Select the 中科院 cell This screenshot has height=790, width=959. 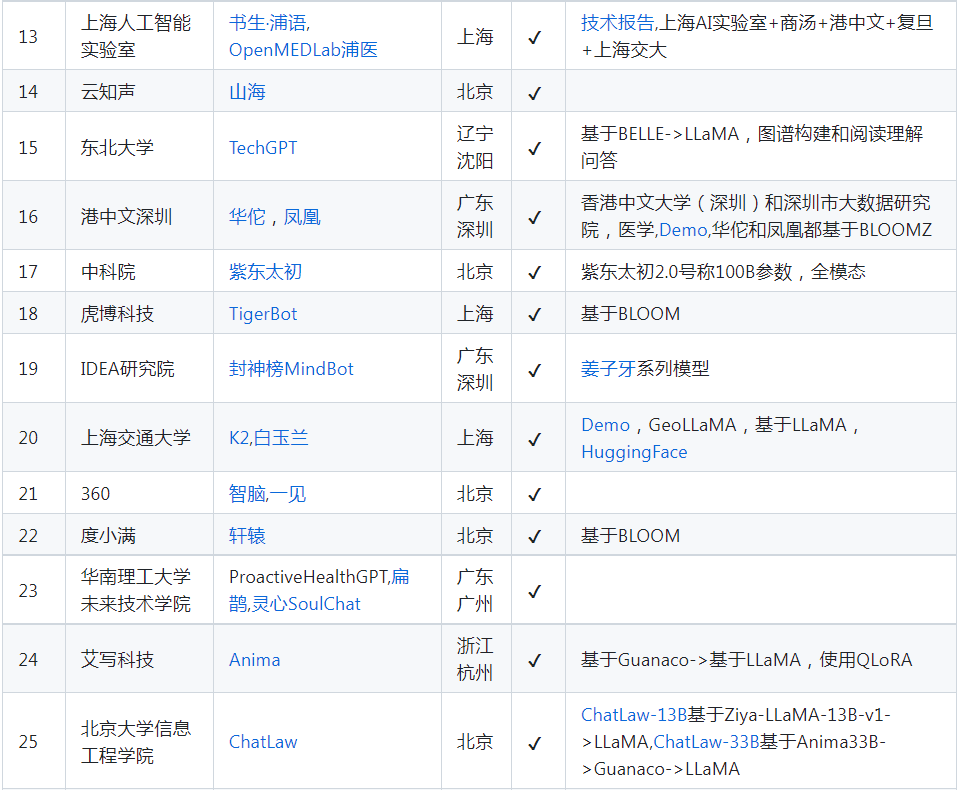coord(139,271)
